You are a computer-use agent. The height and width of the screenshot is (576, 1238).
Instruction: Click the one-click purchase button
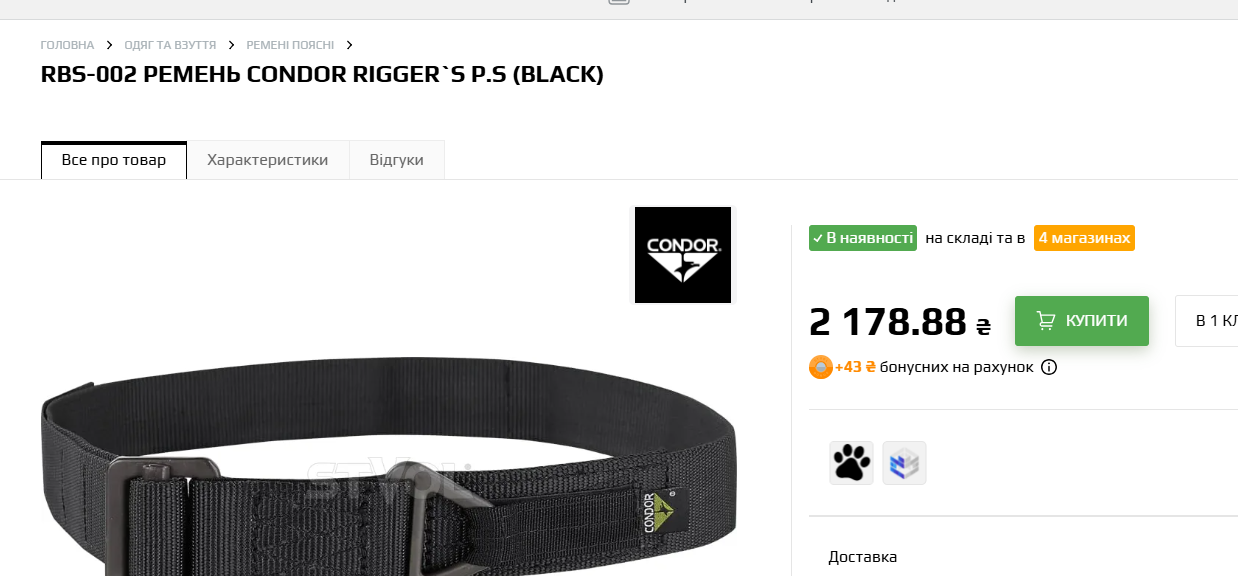coord(1207,321)
